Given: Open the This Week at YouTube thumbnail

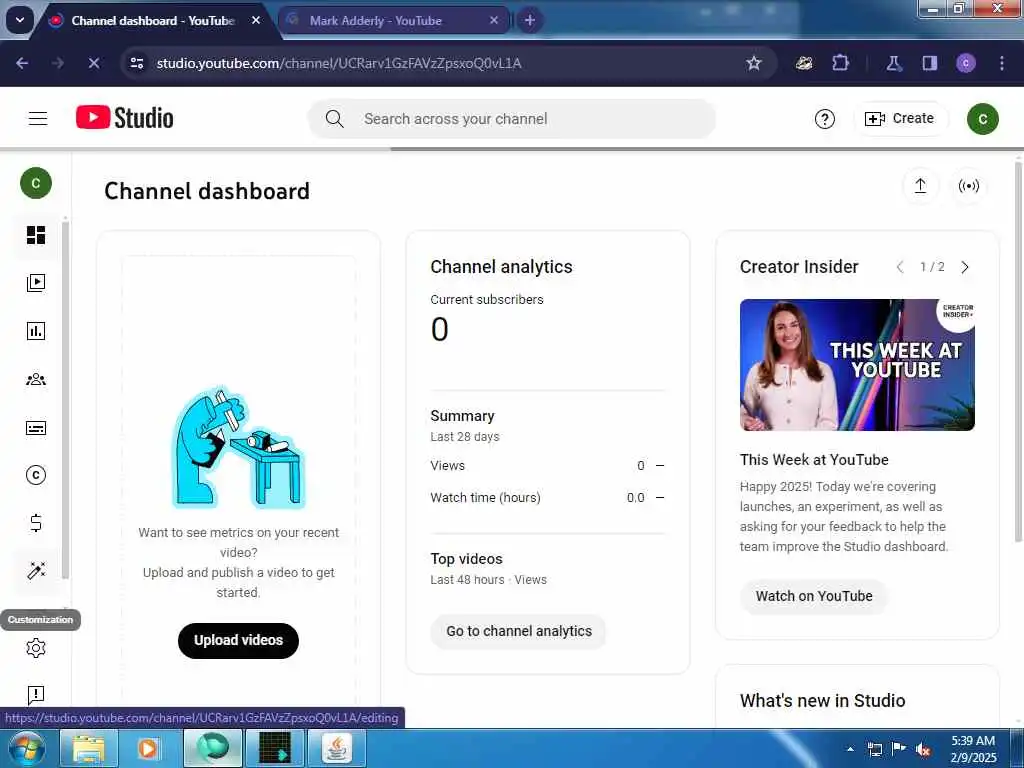Looking at the screenshot, I should [857, 365].
